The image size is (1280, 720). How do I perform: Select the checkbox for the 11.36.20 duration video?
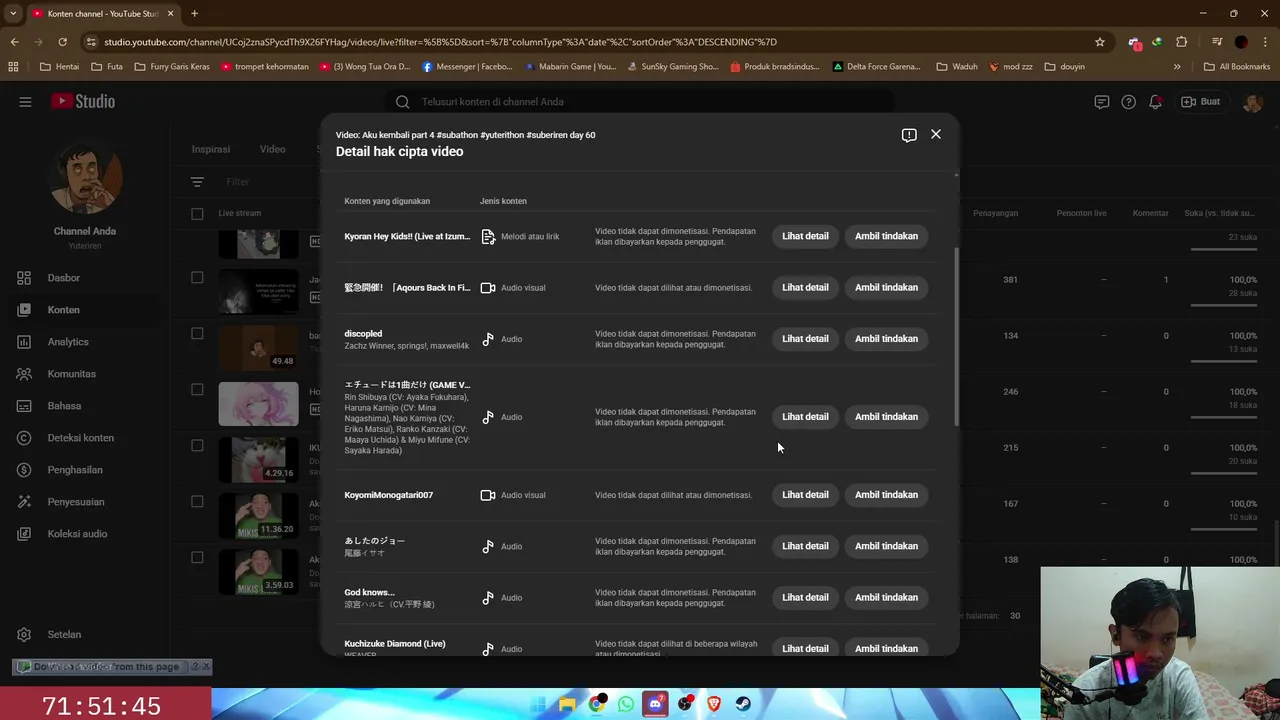point(197,502)
